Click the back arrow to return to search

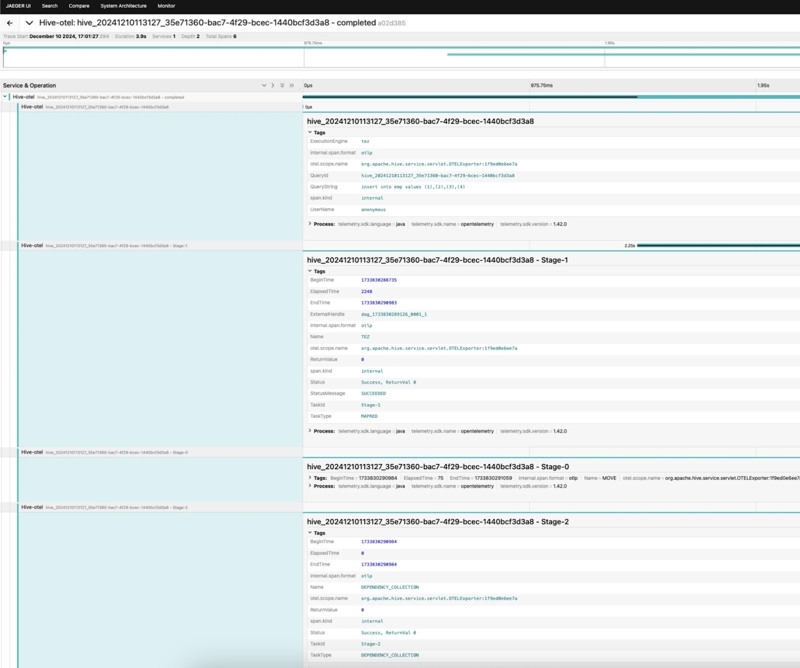10,21
